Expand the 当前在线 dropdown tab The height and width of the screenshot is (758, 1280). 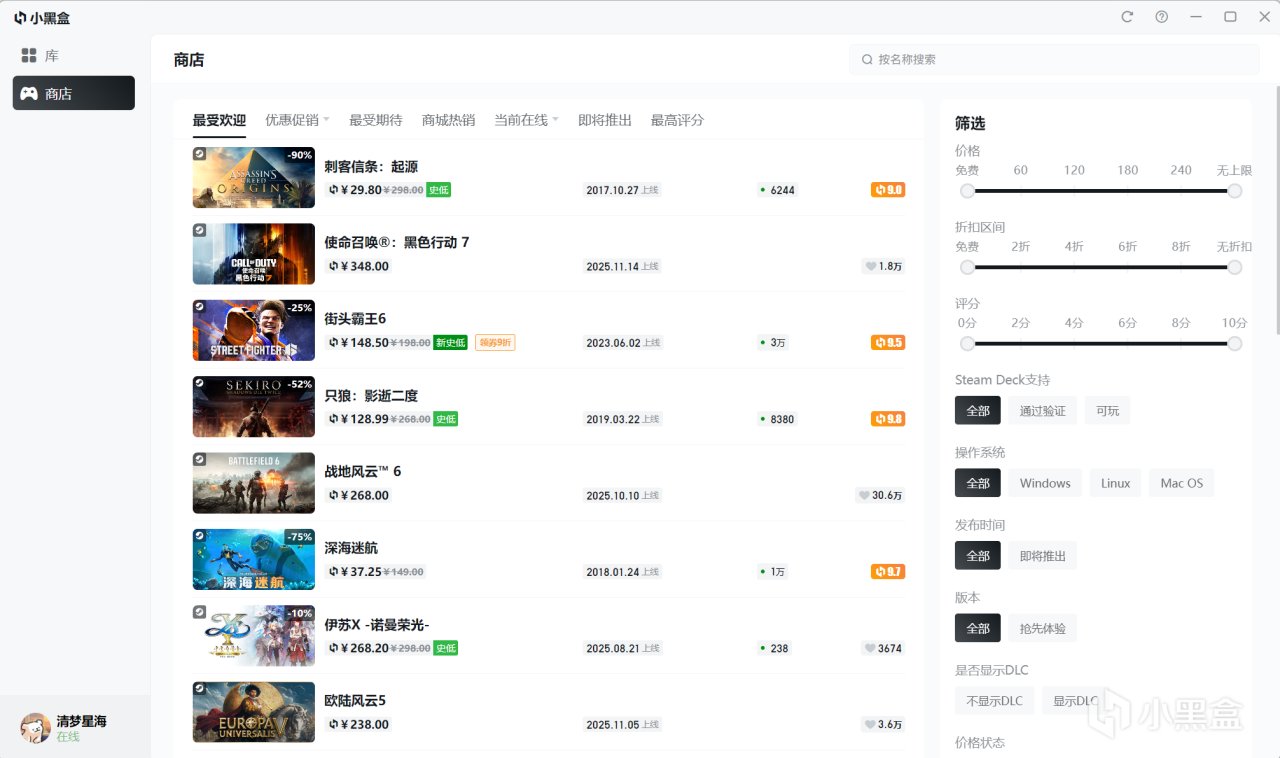[526, 120]
